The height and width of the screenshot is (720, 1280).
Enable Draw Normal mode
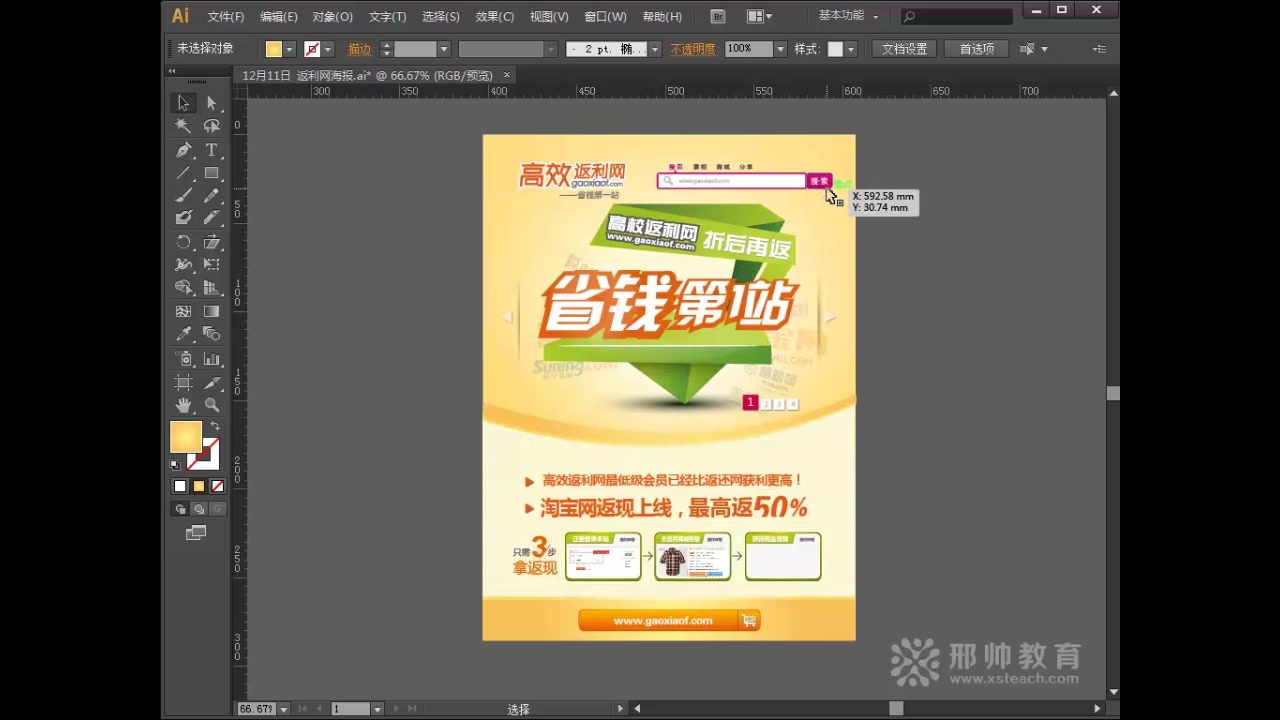180,509
